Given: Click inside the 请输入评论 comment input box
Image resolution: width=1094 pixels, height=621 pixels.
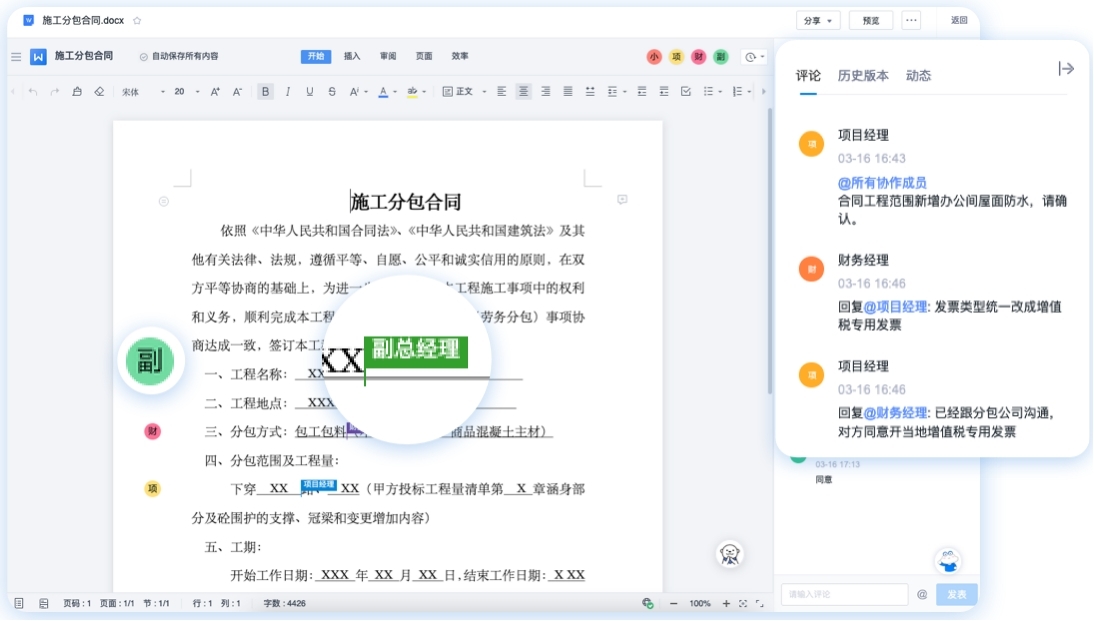Looking at the screenshot, I should (843, 594).
